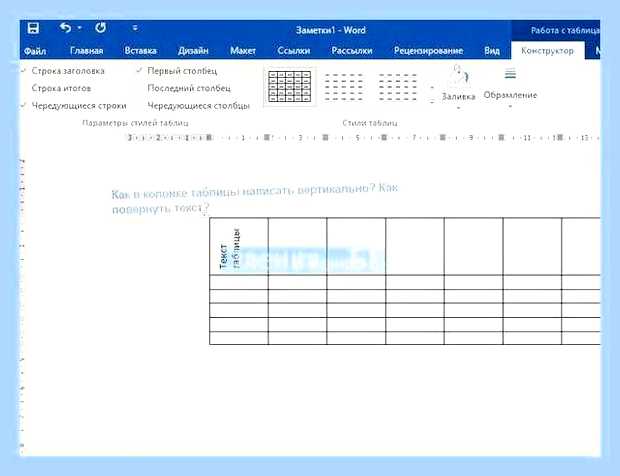Switch to the Вставка tab
620x476 pixels.
(x=140, y=51)
